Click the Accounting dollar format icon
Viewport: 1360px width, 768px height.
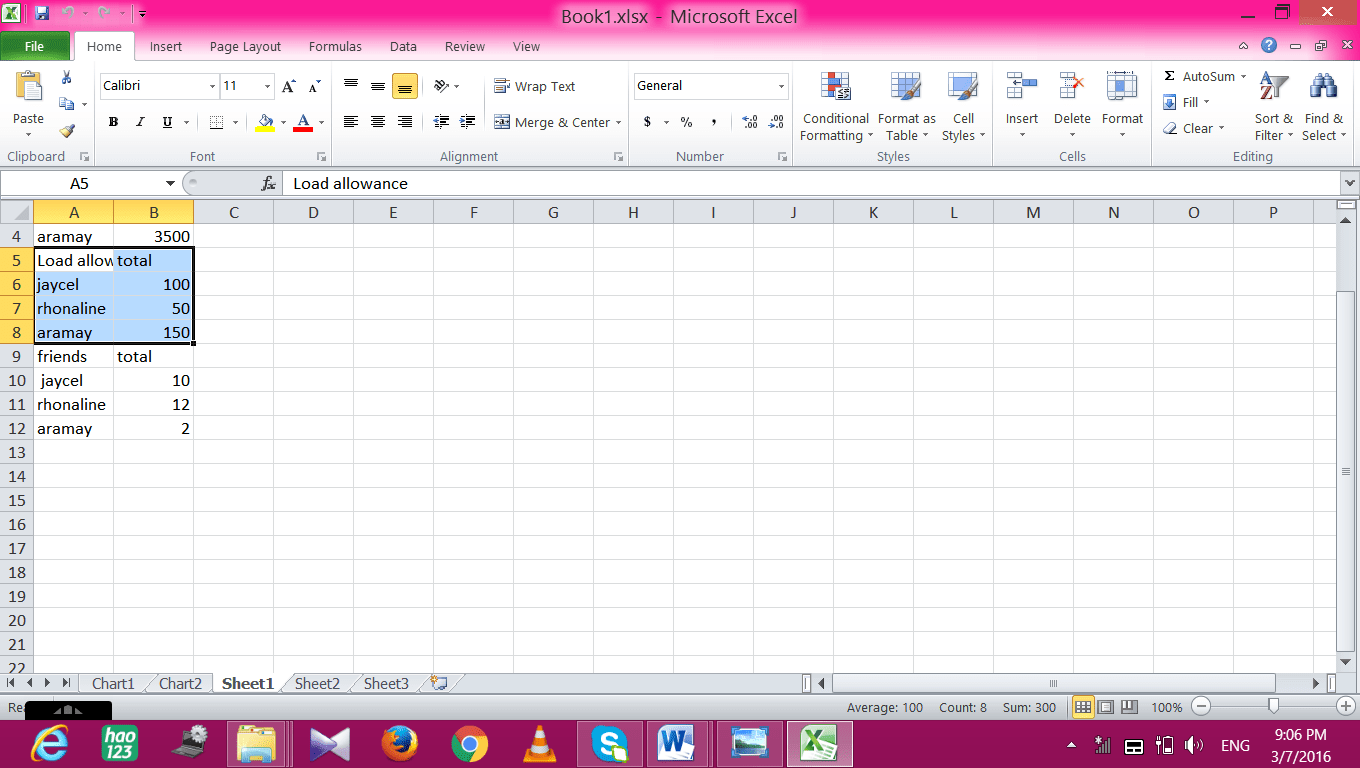point(648,122)
